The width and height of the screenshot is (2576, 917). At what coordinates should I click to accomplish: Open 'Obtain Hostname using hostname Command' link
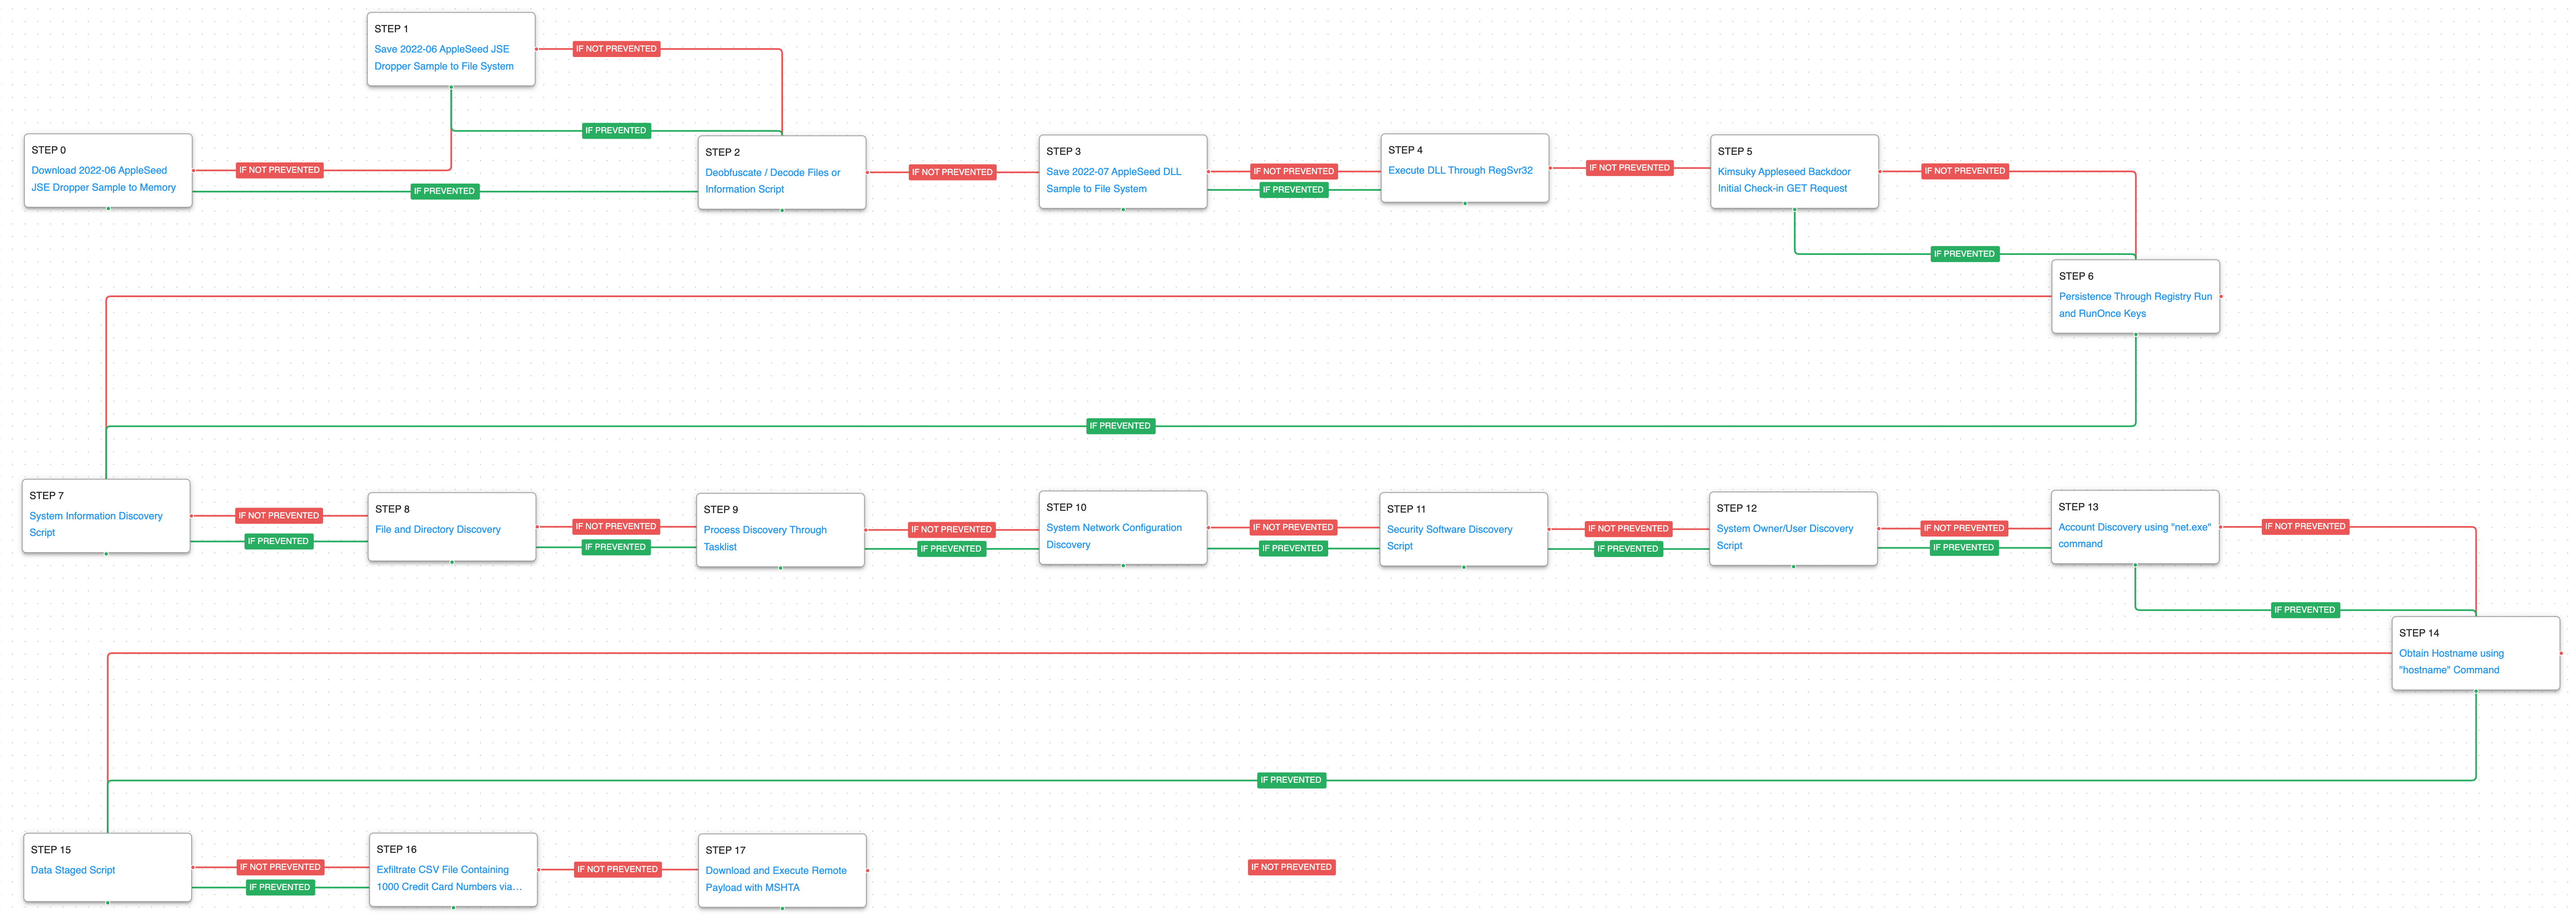pyautogui.click(x=2450, y=654)
